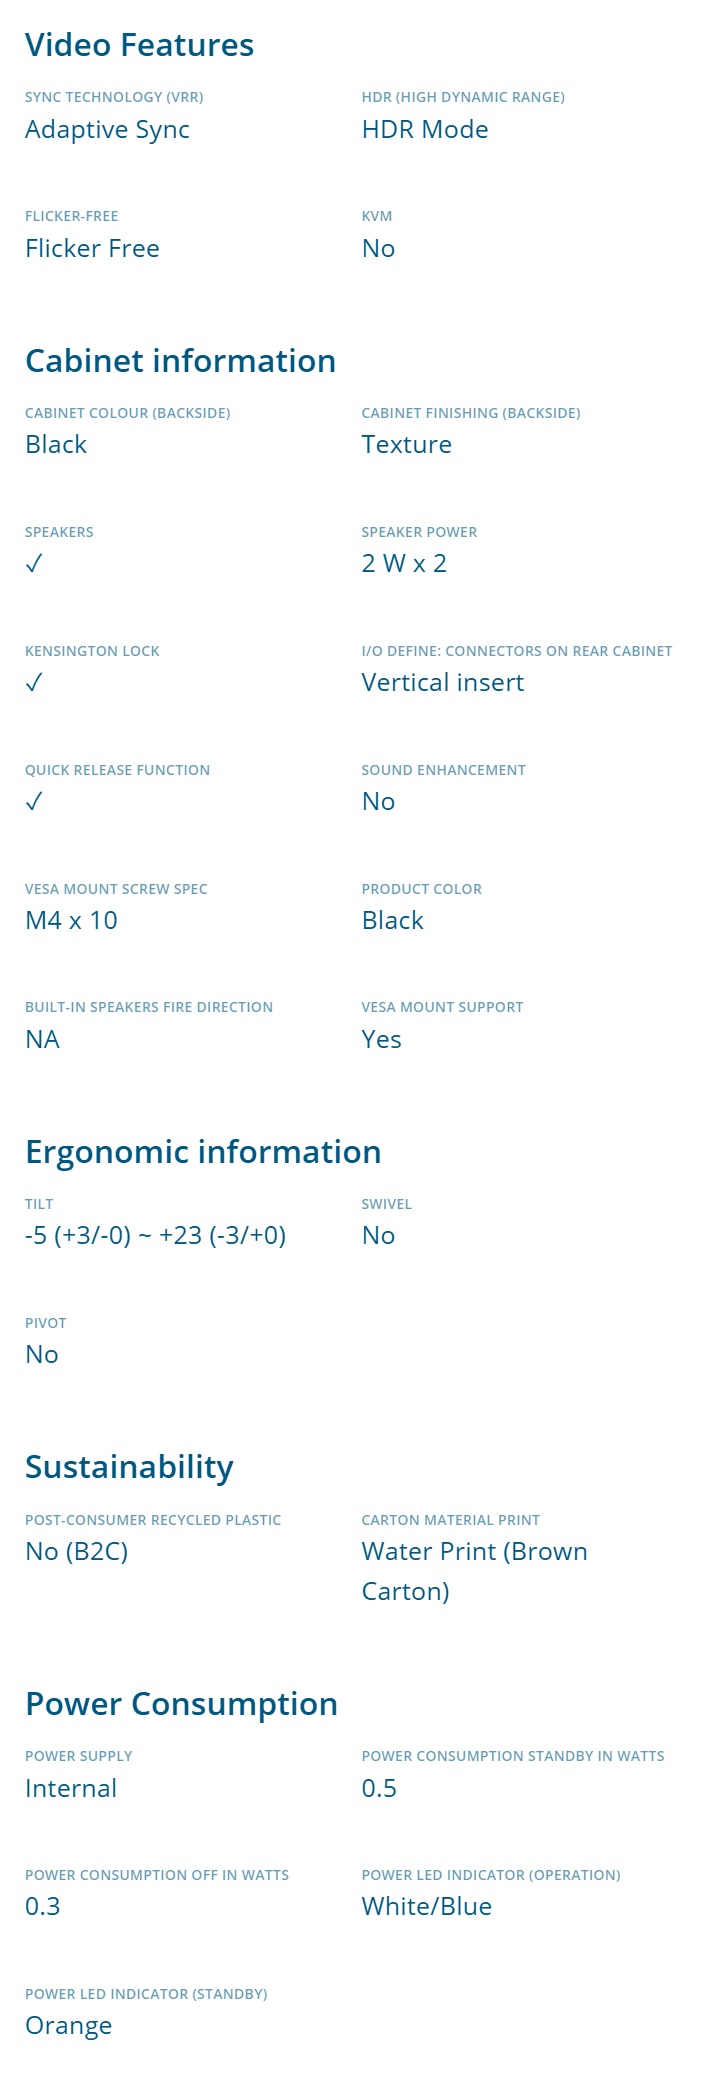Viewport: 718px width, 2081px height.
Task: Click the checkmark under Speakers
Action: tap(34, 564)
